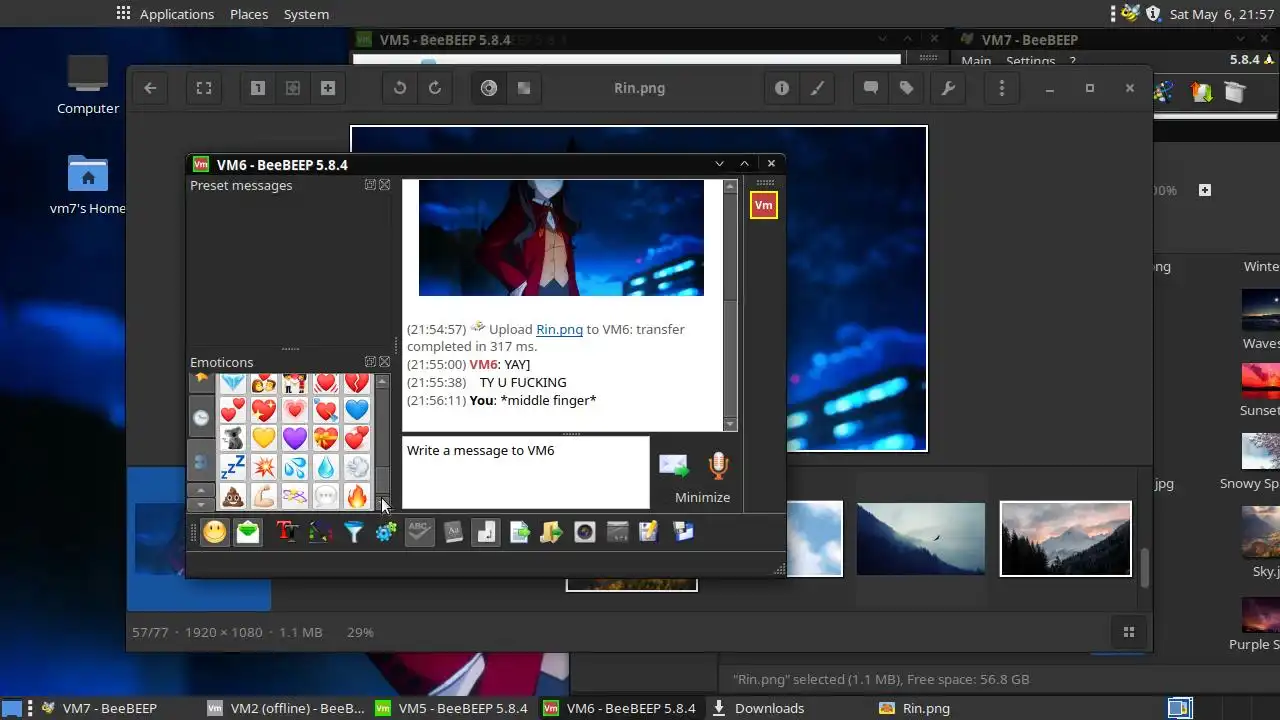Click the microphone voice message icon
The width and height of the screenshot is (1280, 720).
(718, 466)
